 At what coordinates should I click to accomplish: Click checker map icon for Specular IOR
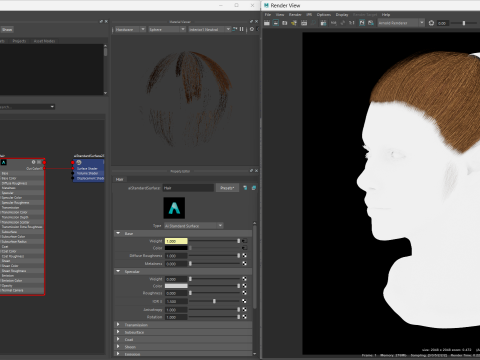click(244, 301)
